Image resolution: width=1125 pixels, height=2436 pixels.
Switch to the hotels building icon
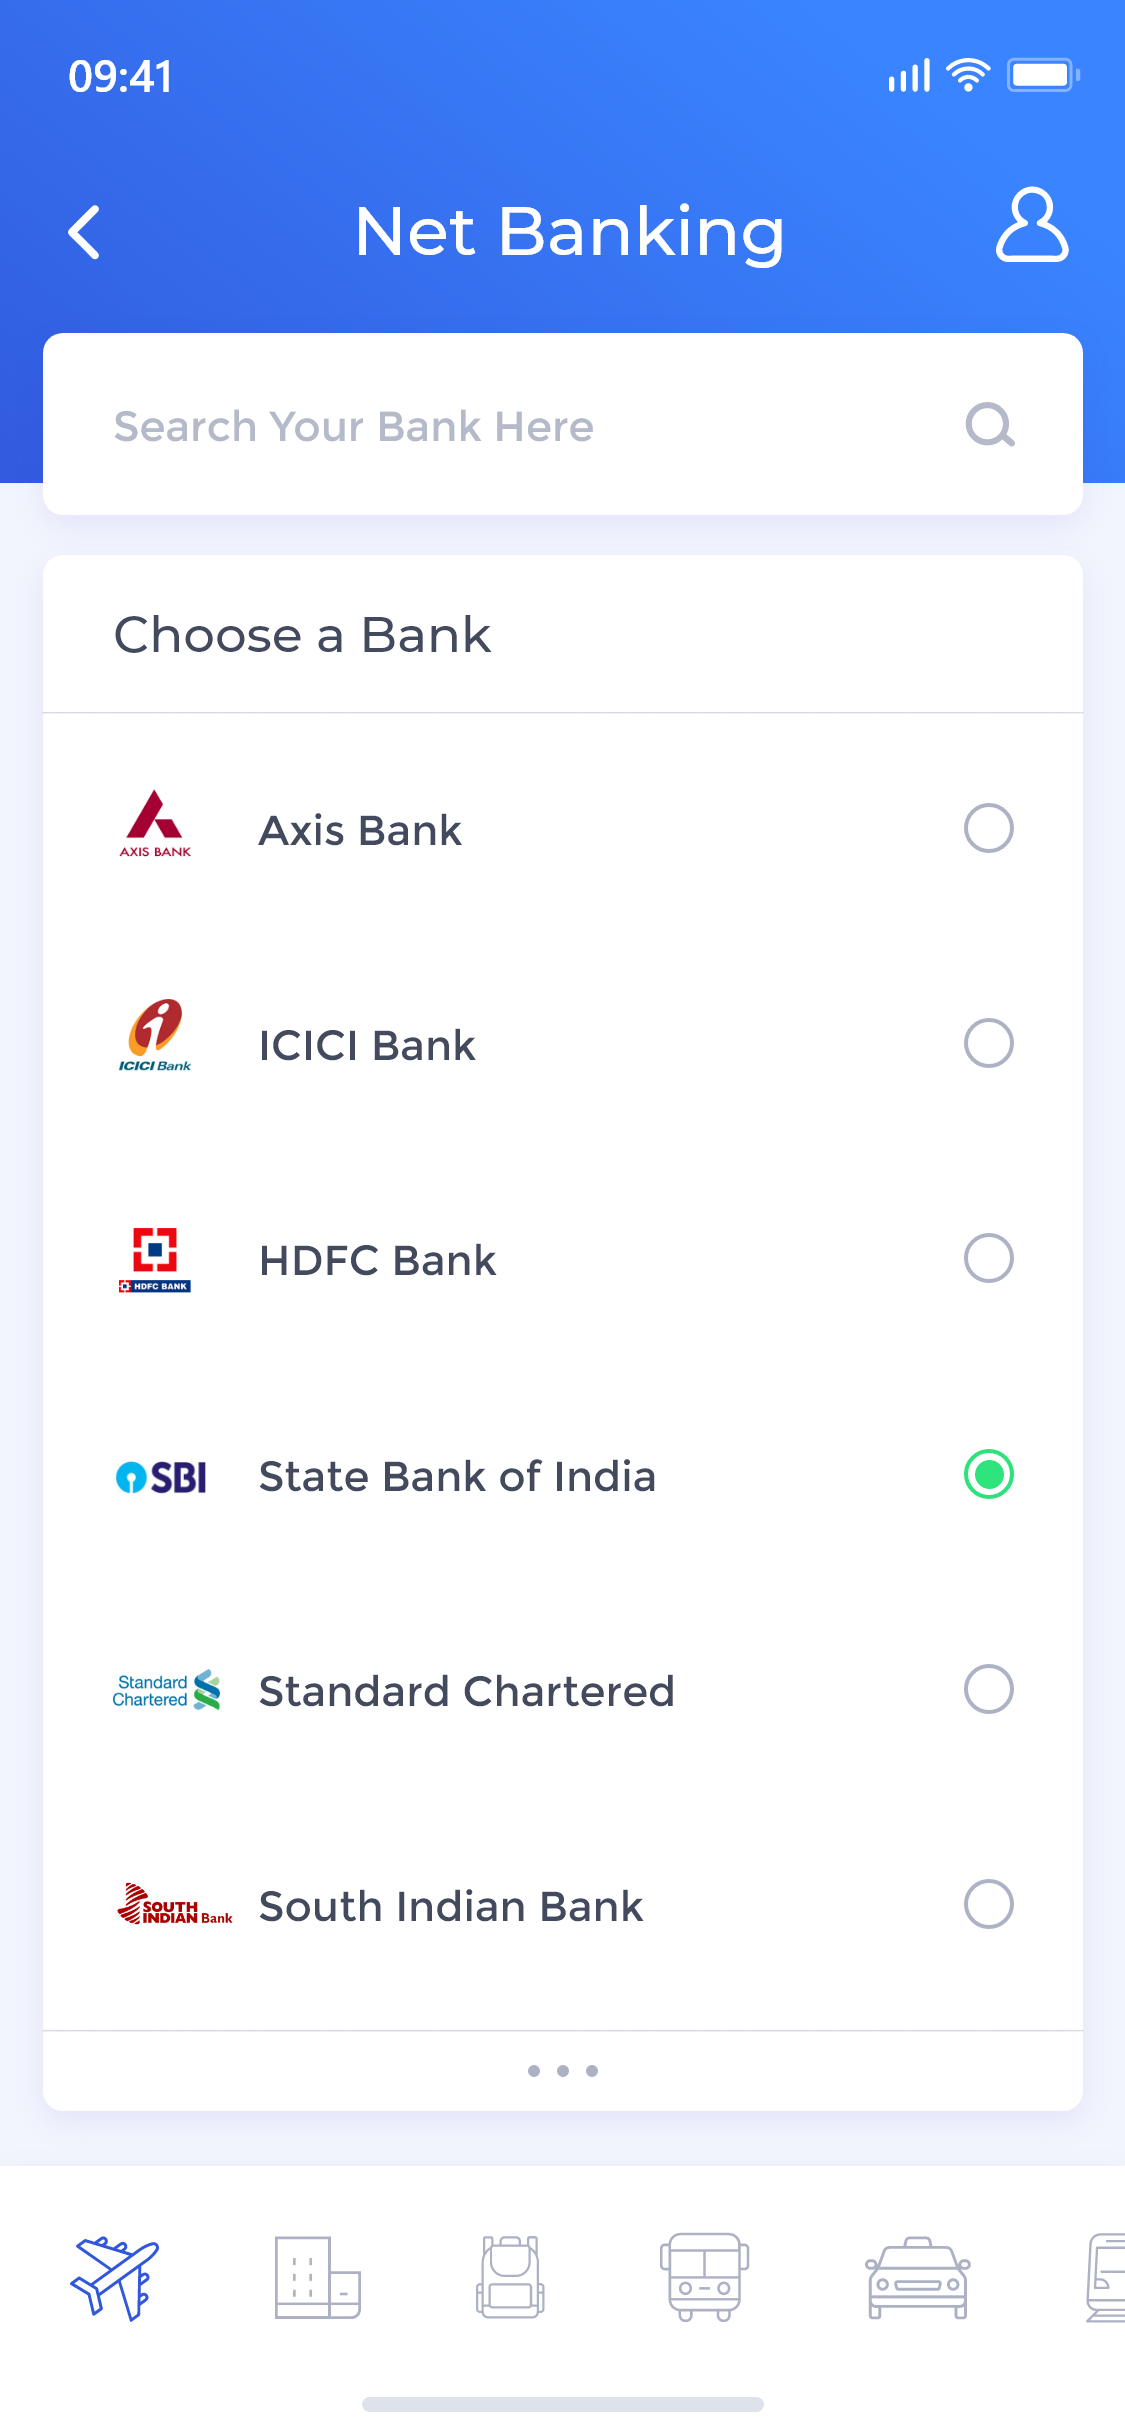(317, 2278)
